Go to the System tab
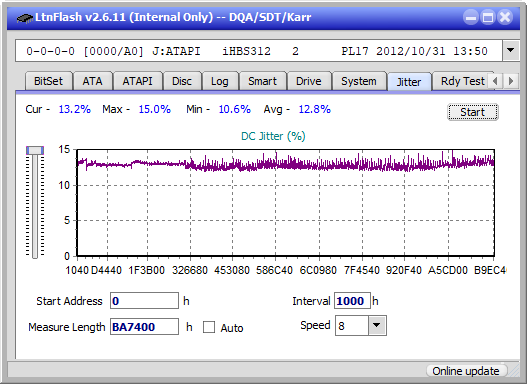Image resolution: width=527 pixels, height=384 pixels. (x=359, y=81)
